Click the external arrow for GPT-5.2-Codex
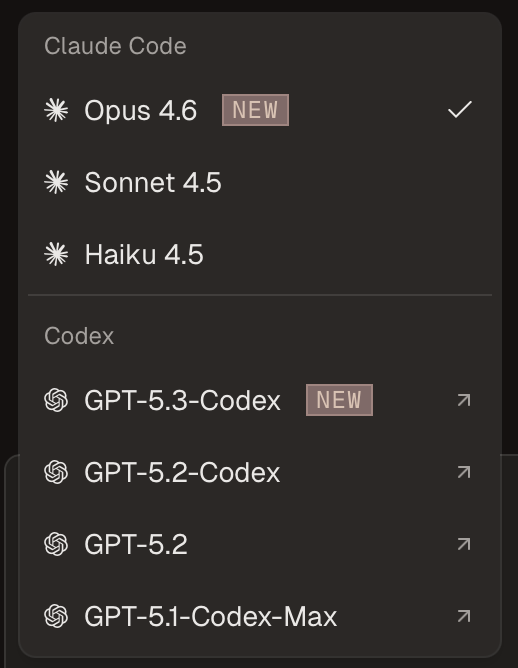 point(464,472)
